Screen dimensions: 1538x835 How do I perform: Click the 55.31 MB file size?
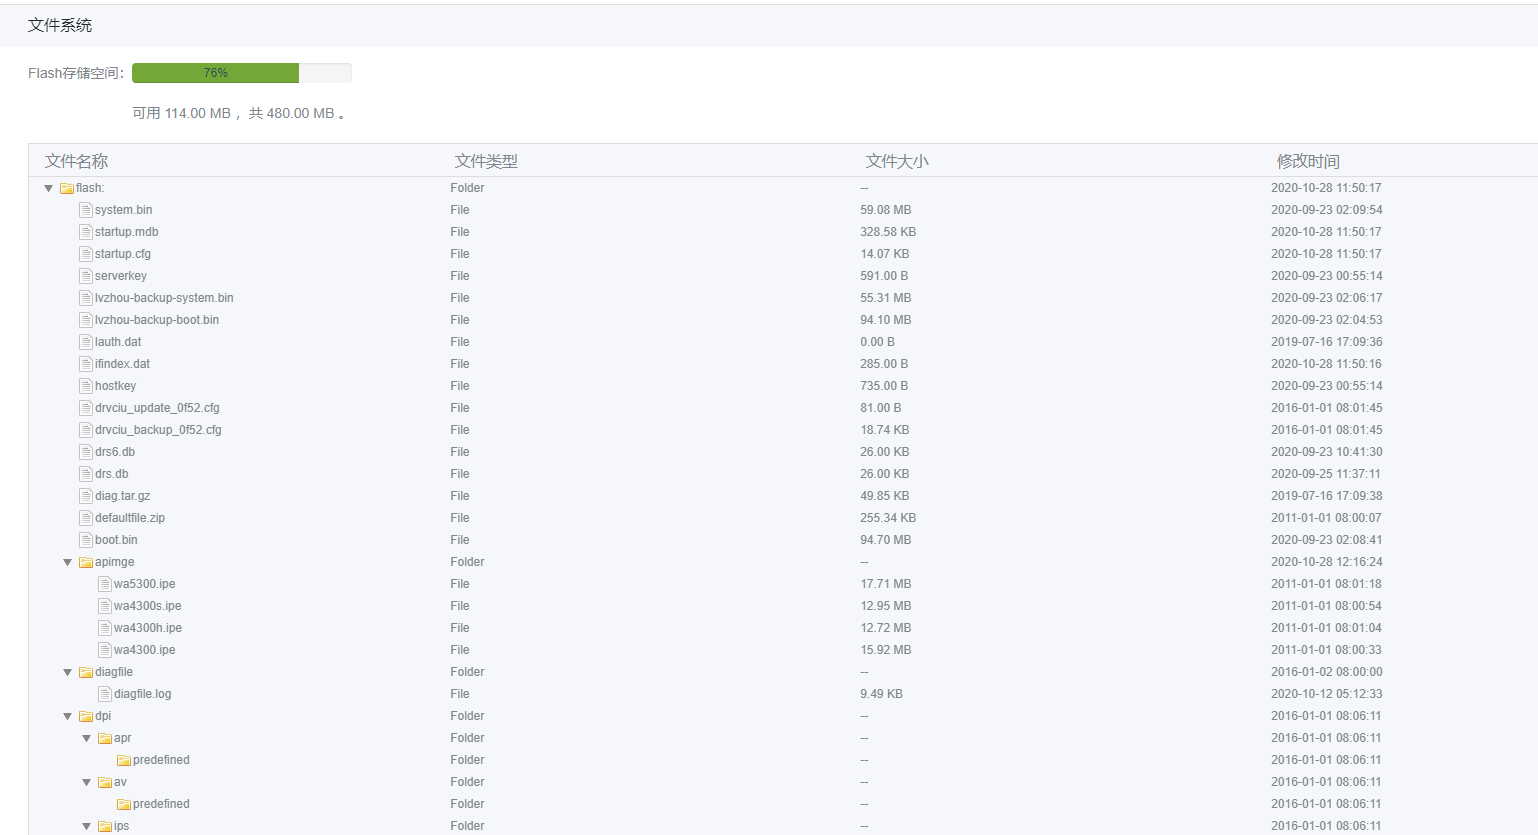click(x=886, y=298)
